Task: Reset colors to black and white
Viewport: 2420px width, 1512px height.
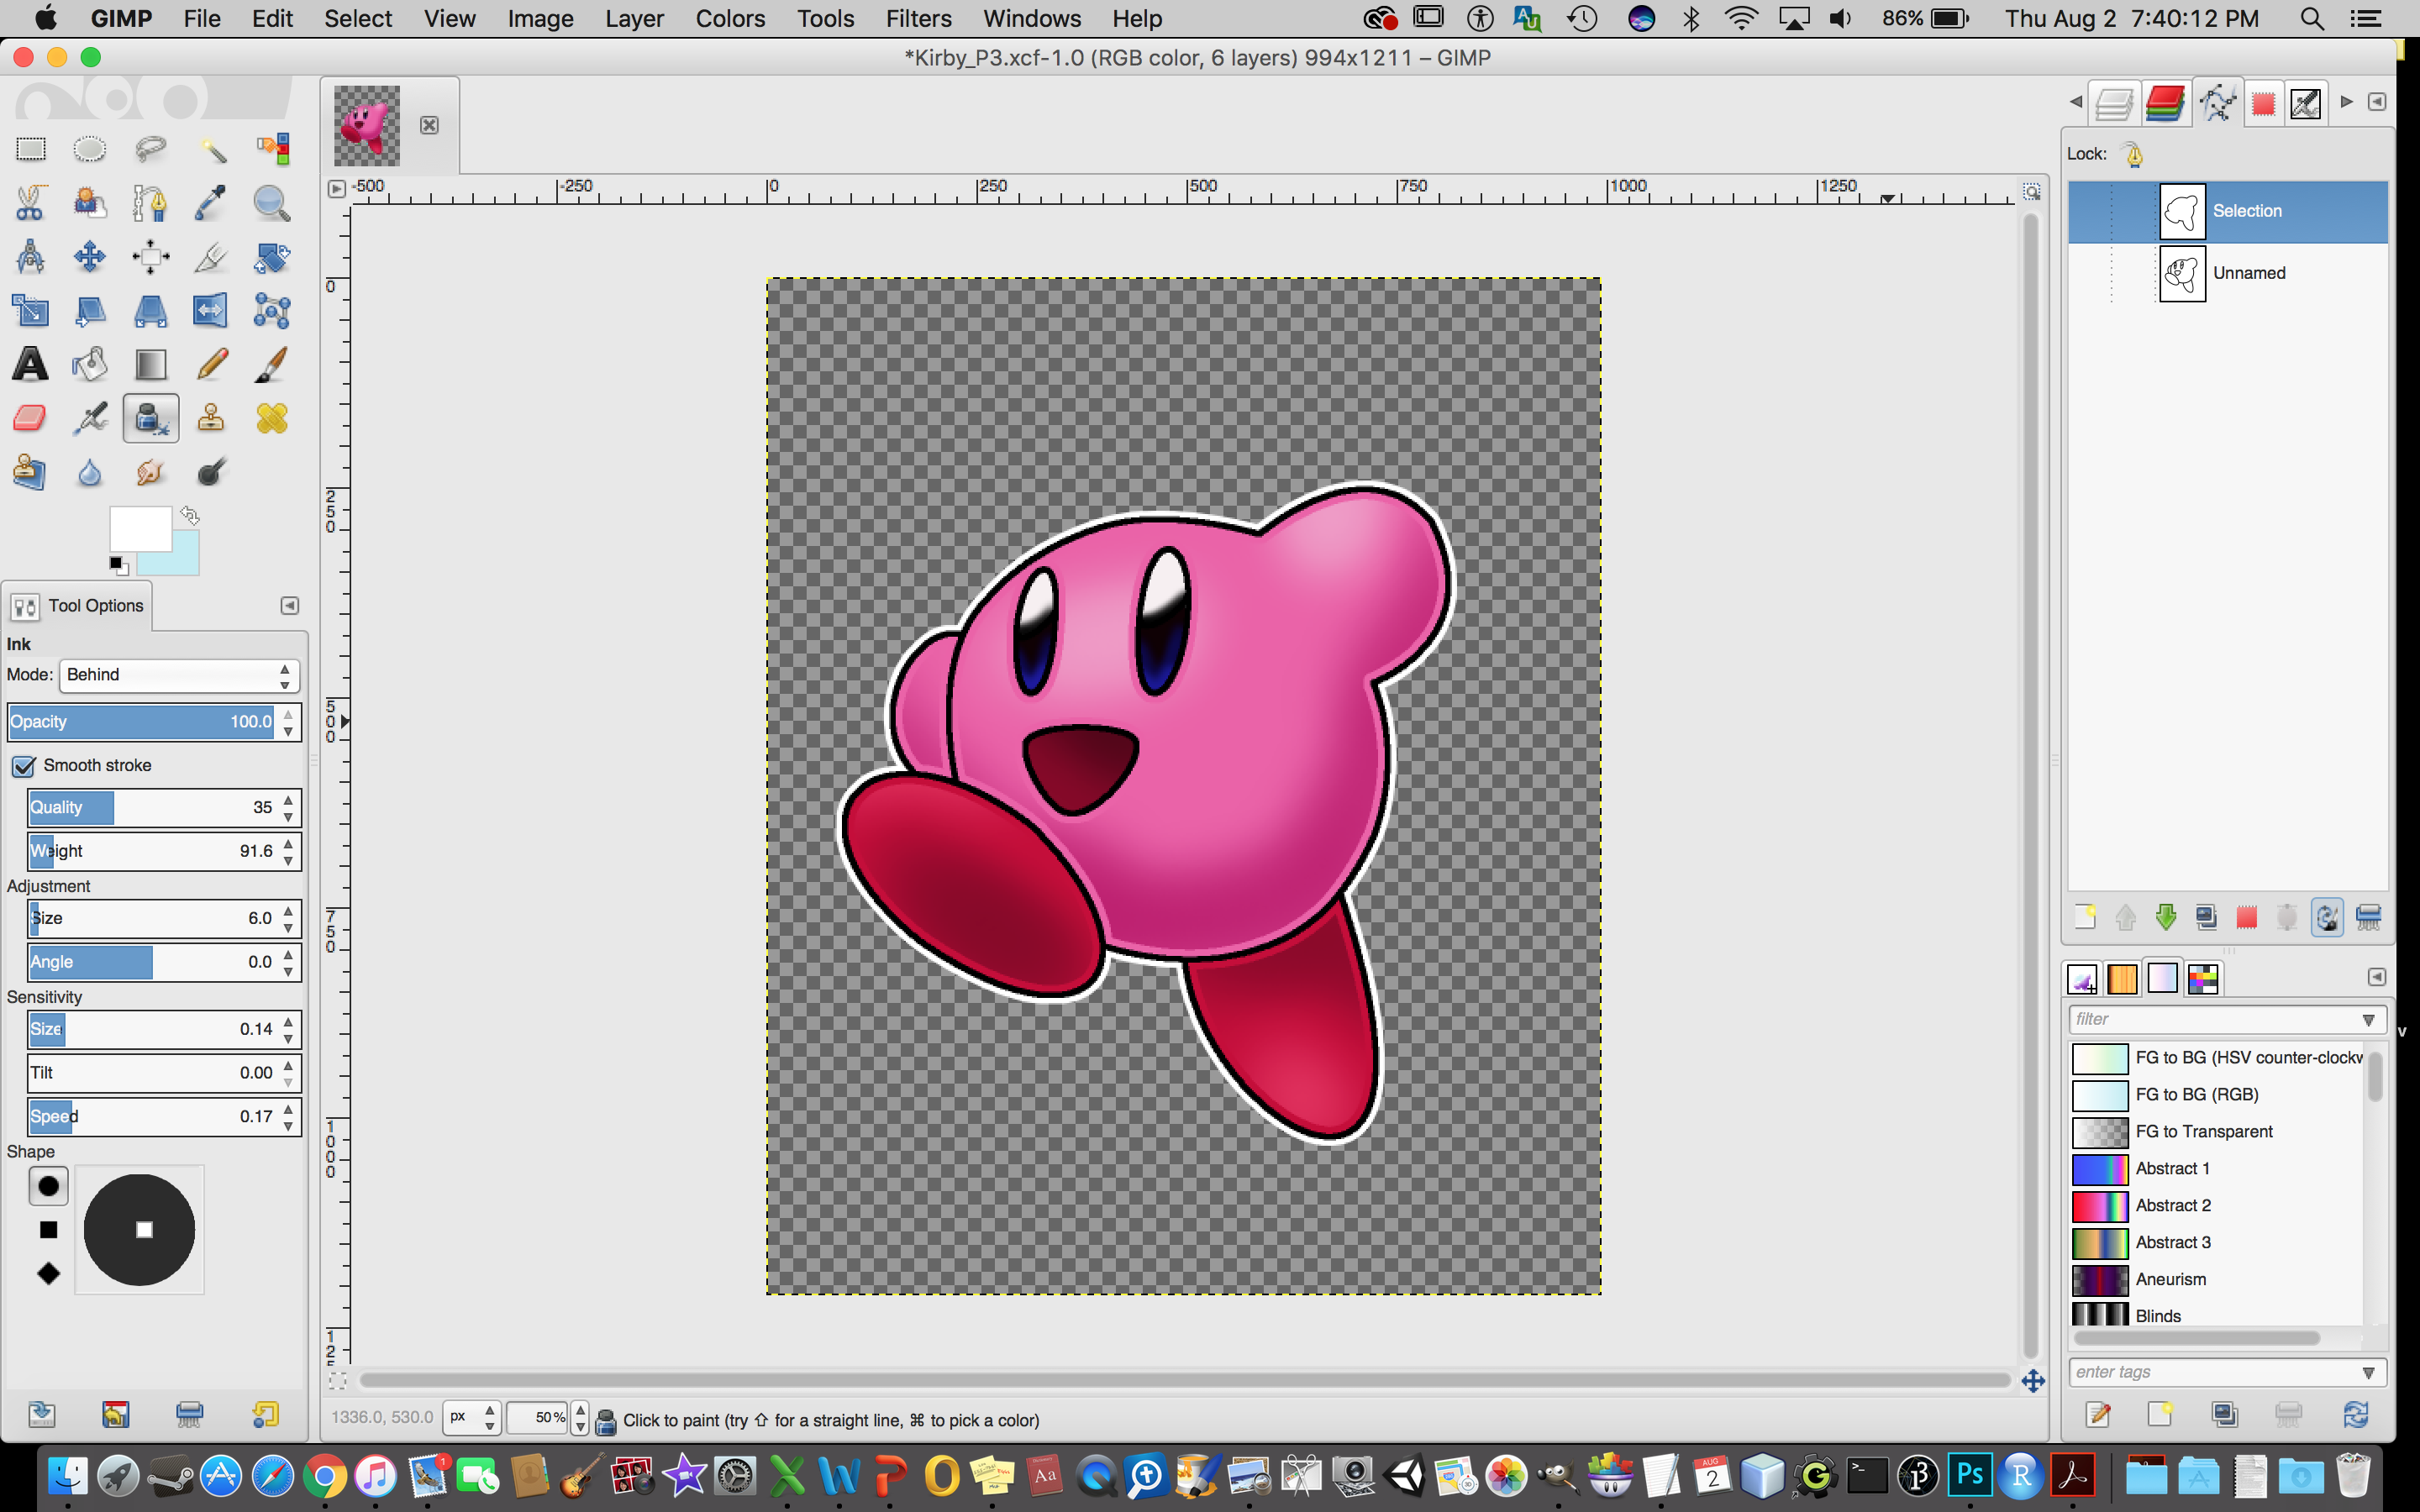Action: [118, 566]
